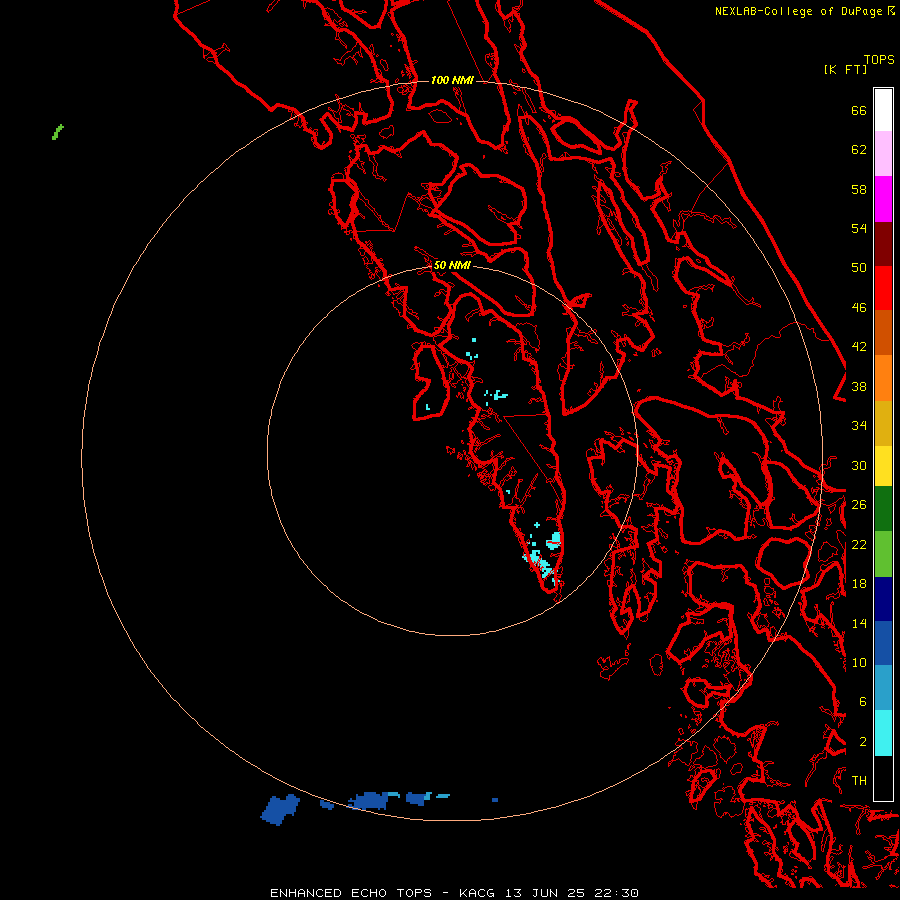Viewport: 900px width, 900px height.
Task: Click the "30" legend value
Action: pyautogui.click(x=859, y=465)
